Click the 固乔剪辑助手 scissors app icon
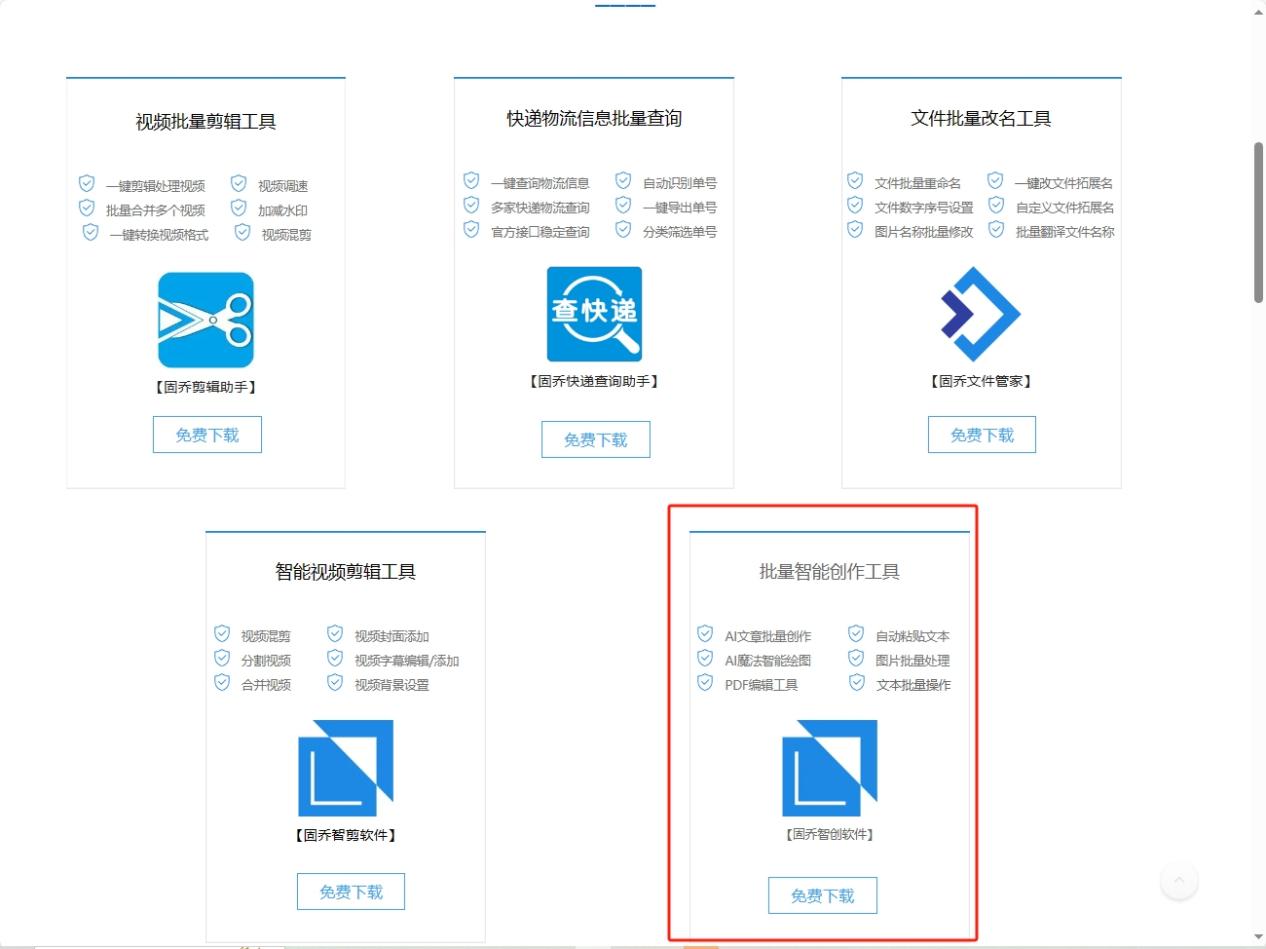The image size is (1266, 949). 206,317
